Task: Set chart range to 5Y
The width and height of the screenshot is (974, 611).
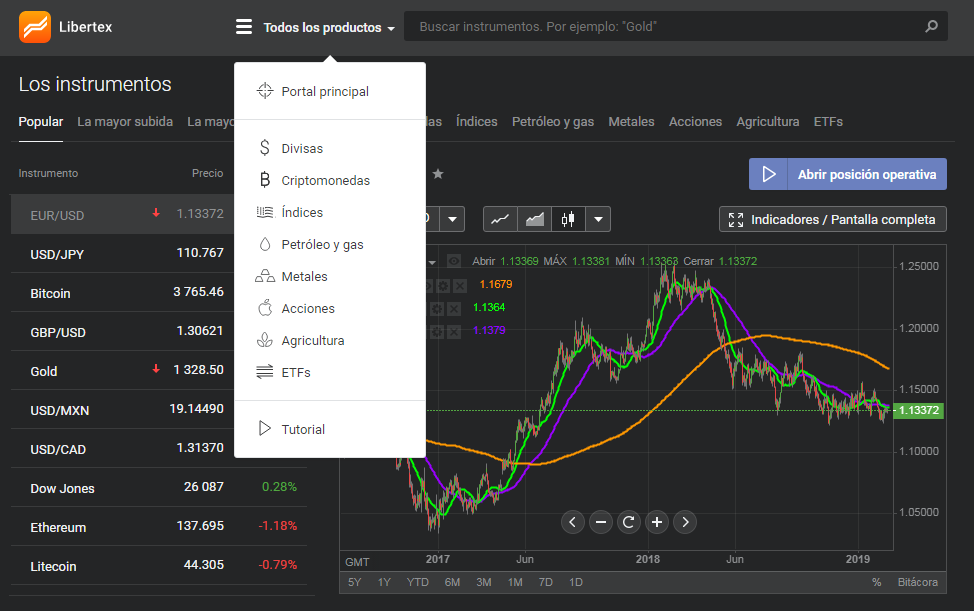Action: coord(354,582)
